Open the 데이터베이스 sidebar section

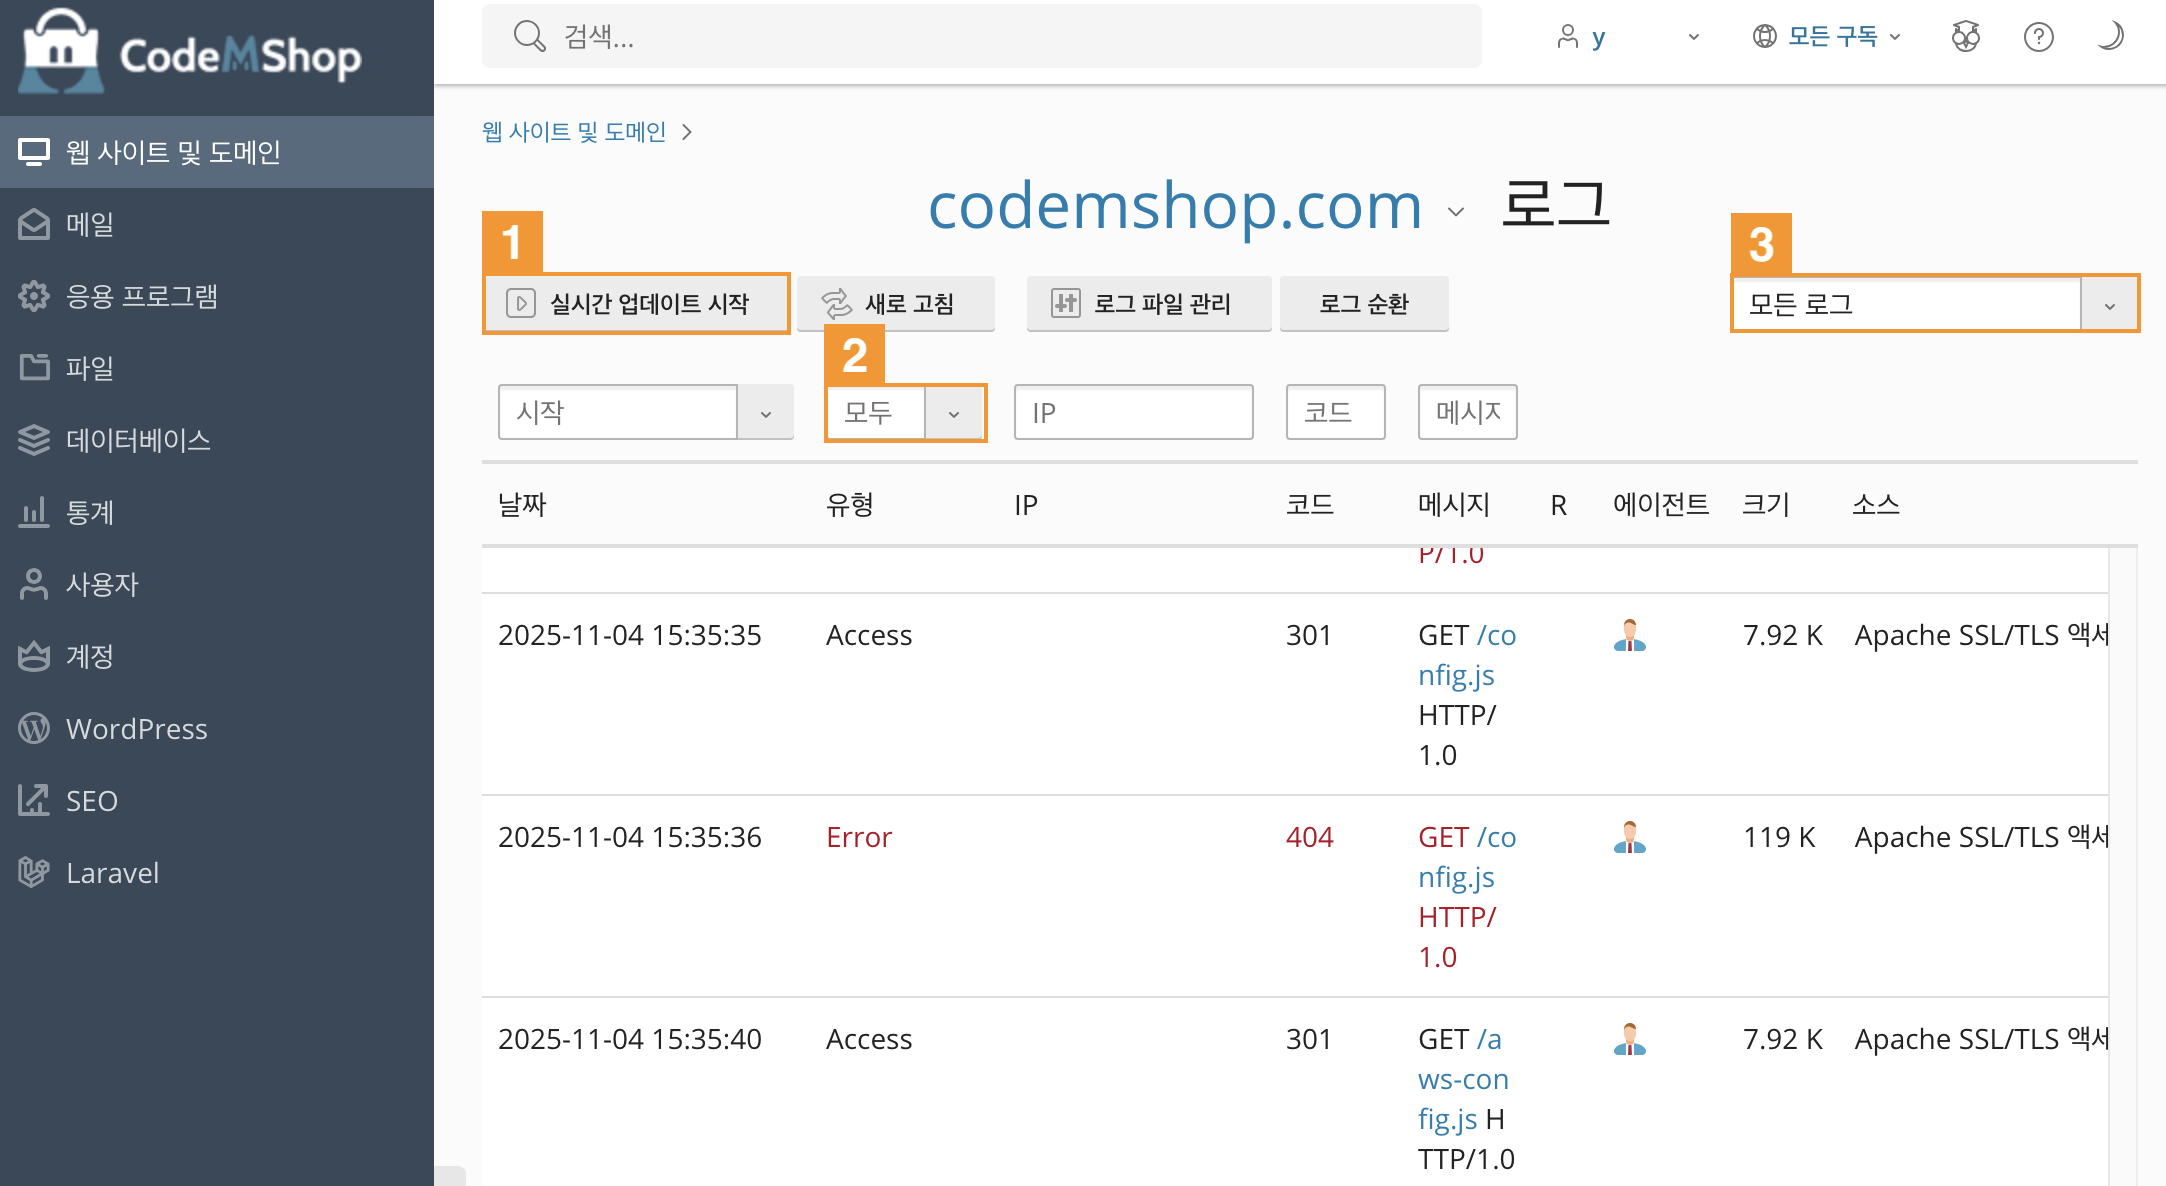[138, 440]
